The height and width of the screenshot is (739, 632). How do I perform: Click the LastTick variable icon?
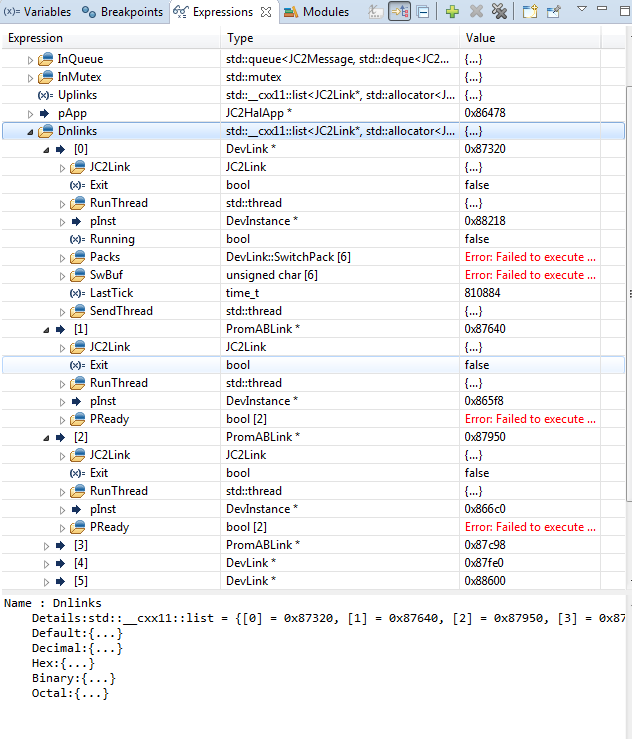point(77,293)
